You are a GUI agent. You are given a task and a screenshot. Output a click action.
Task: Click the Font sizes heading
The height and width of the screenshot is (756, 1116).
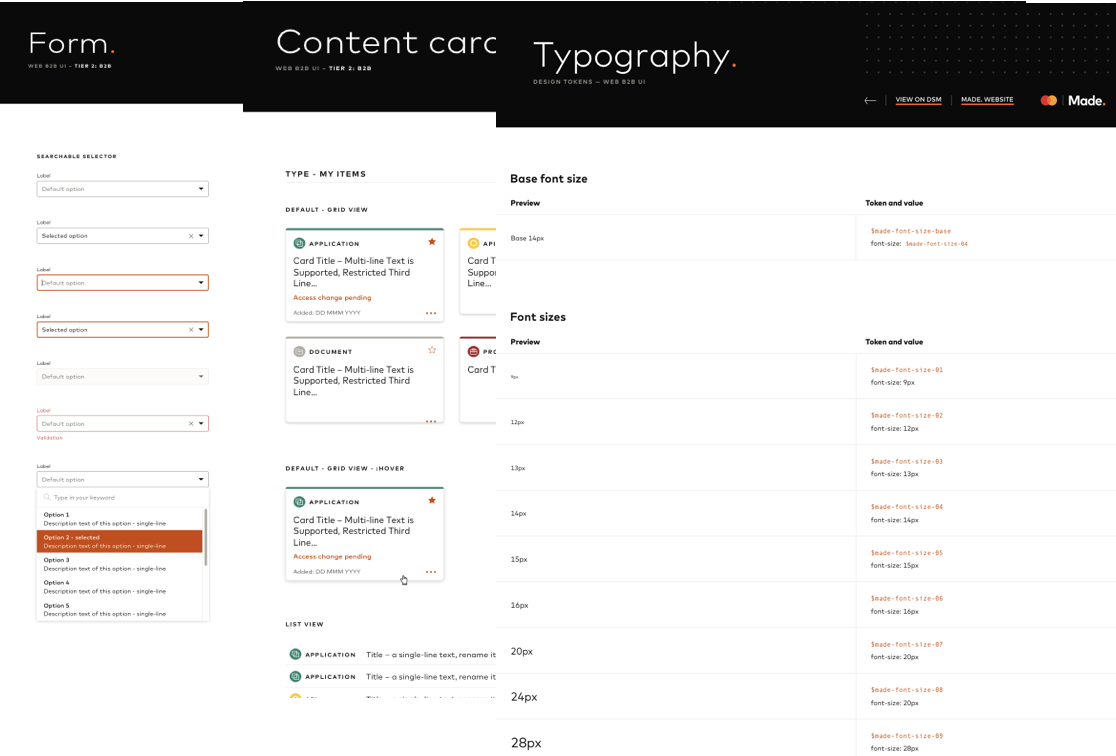click(x=538, y=317)
